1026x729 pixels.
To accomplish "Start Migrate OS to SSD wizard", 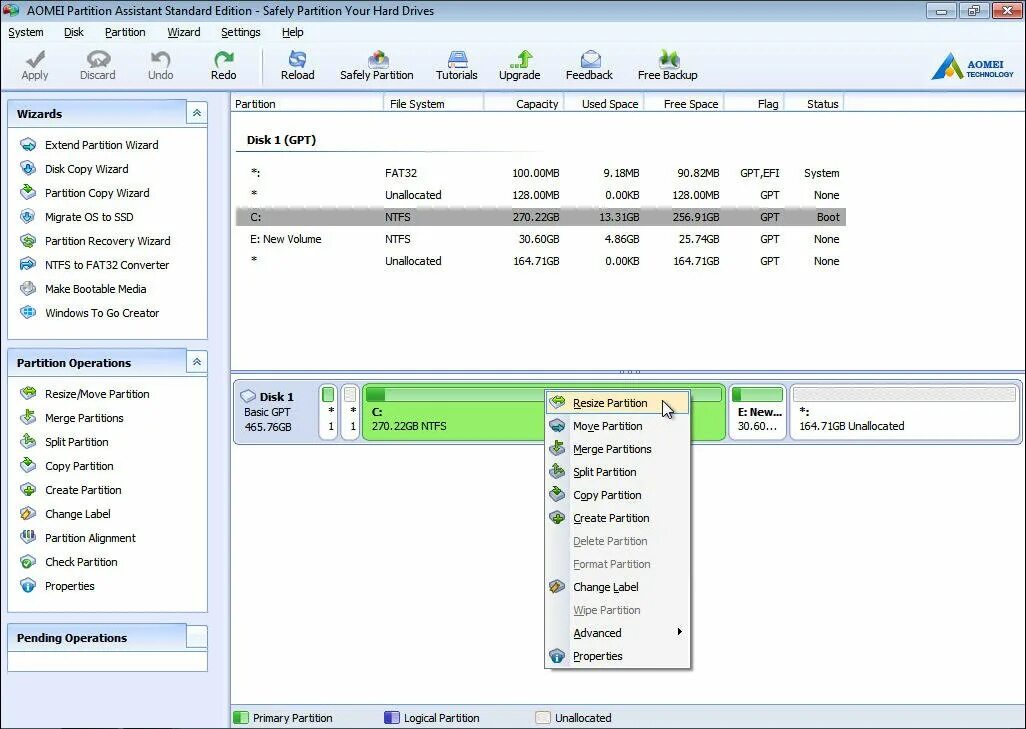I will (x=77, y=217).
